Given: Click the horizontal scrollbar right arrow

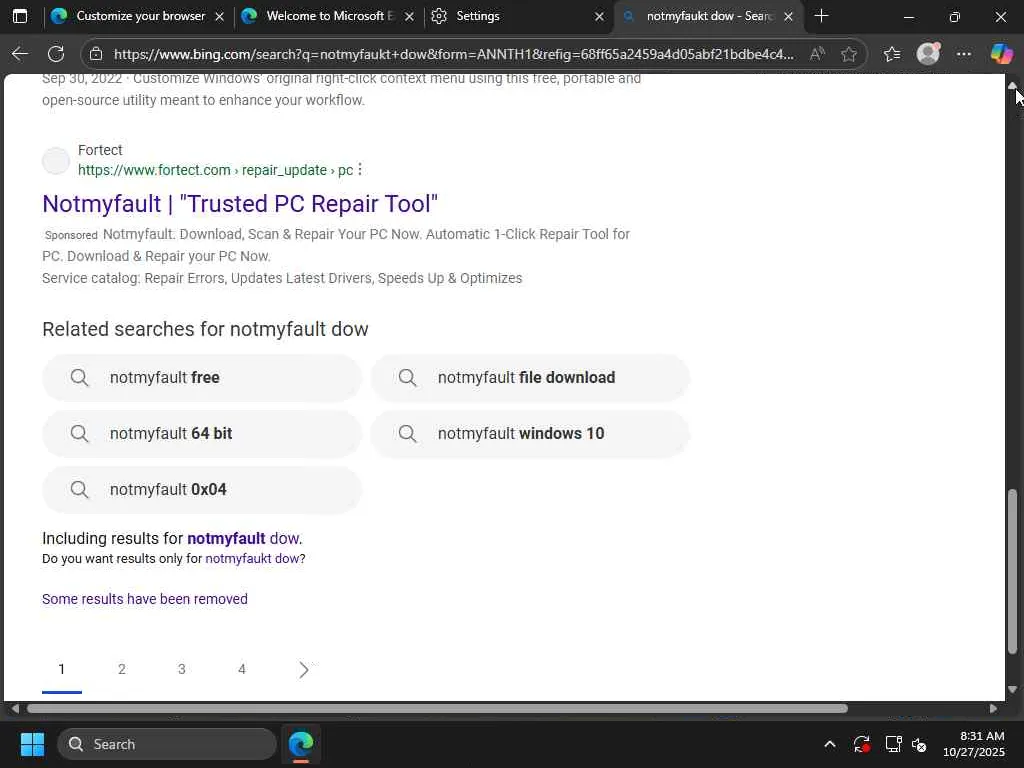Looking at the screenshot, I should pyautogui.click(x=993, y=709).
